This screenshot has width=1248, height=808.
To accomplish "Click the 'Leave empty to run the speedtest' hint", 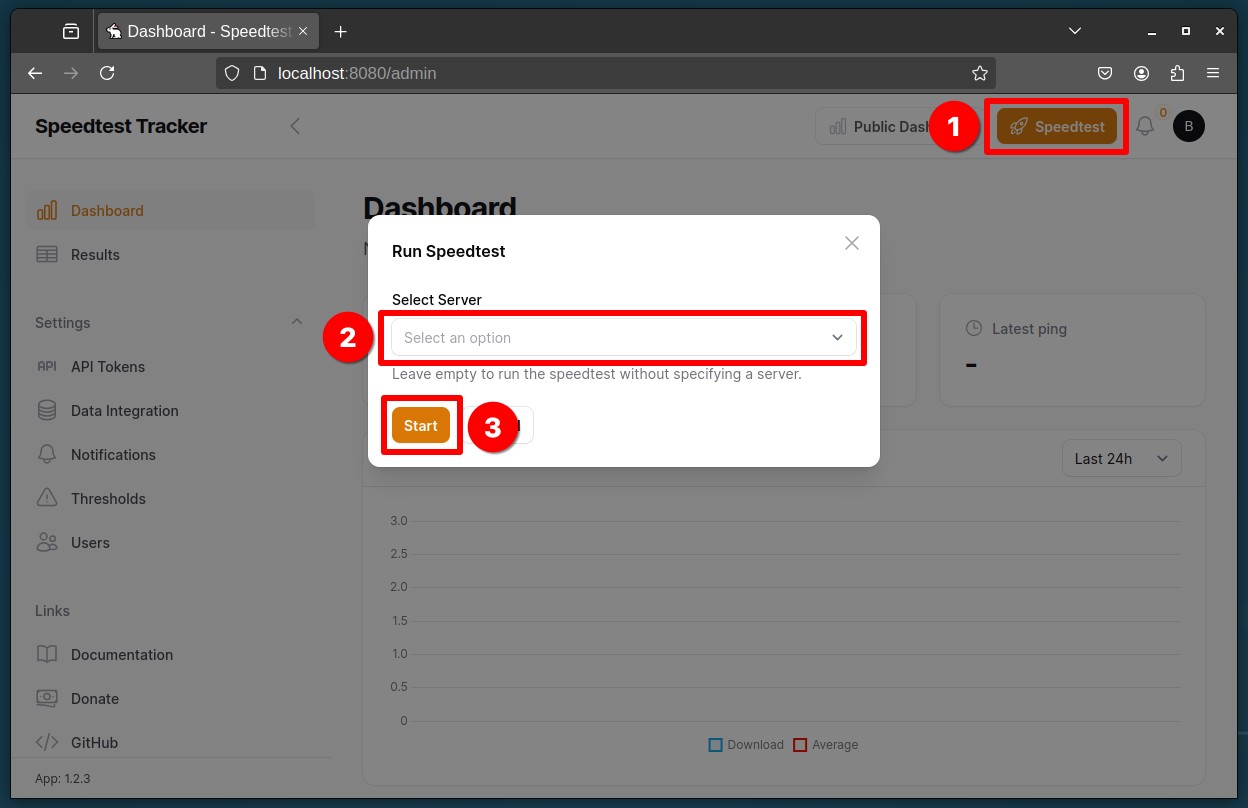I will 597,375.
